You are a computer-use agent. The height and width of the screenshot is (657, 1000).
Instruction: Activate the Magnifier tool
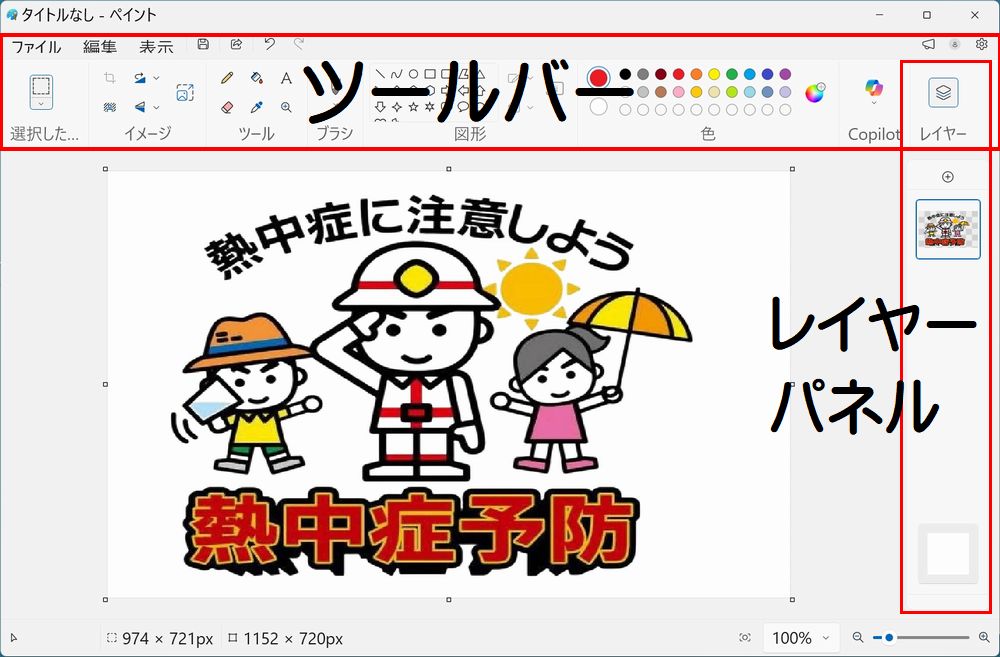(286, 106)
